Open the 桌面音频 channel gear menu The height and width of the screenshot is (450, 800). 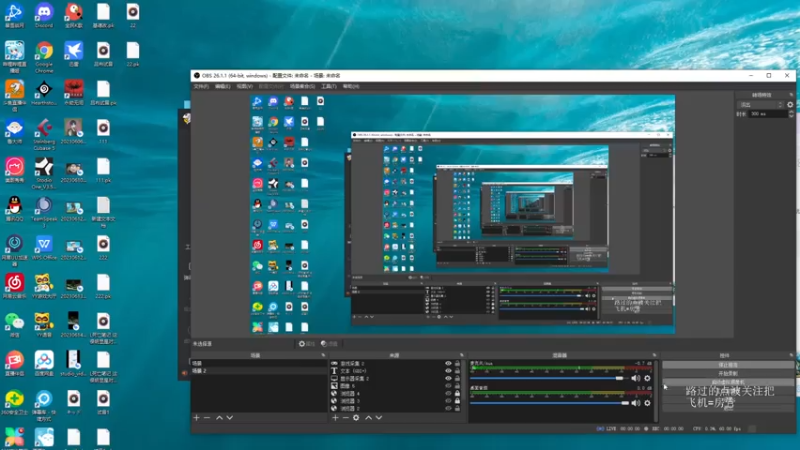click(647, 403)
